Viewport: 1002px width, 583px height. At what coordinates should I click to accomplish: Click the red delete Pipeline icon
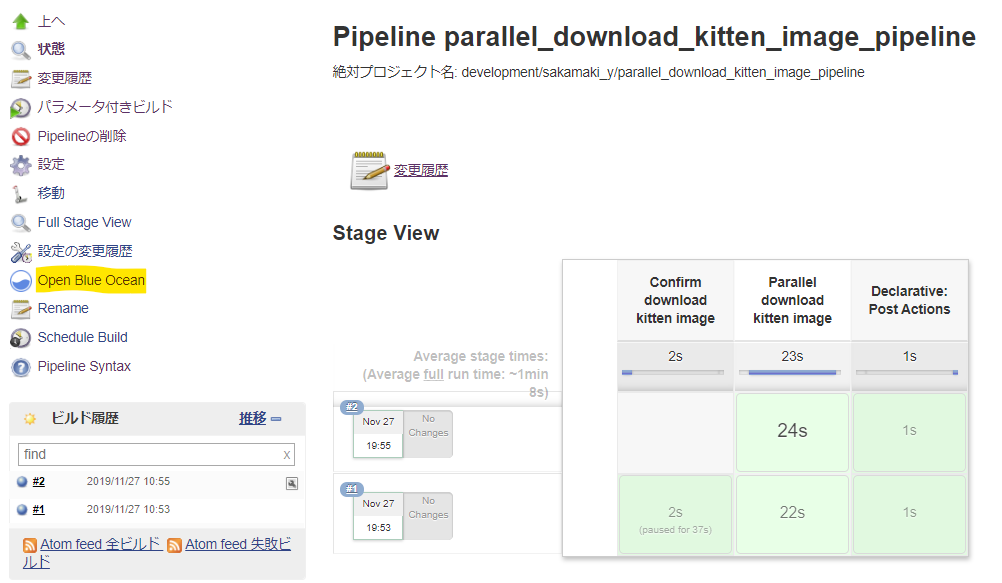click(x=20, y=137)
